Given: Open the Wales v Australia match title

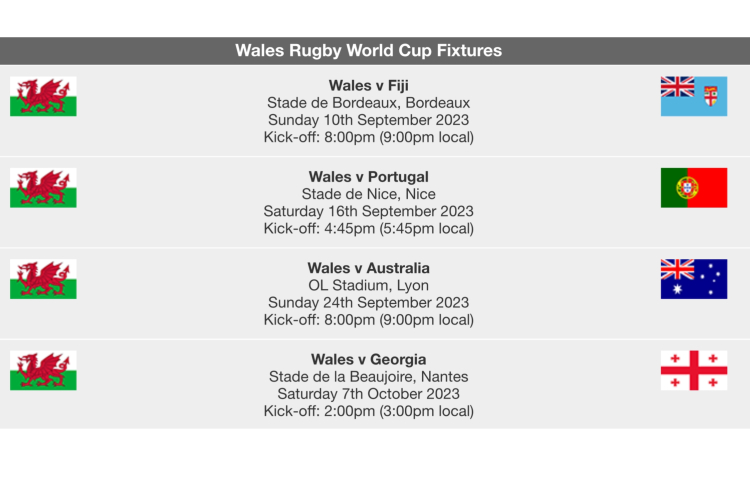Looking at the screenshot, I should 368,268.
